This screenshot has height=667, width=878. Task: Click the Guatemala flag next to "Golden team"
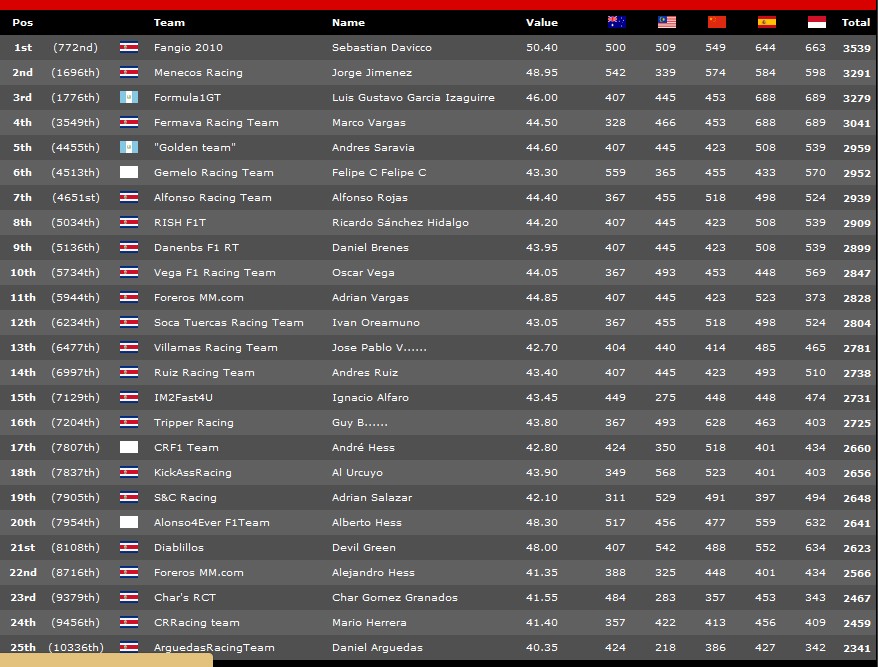pyautogui.click(x=128, y=147)
